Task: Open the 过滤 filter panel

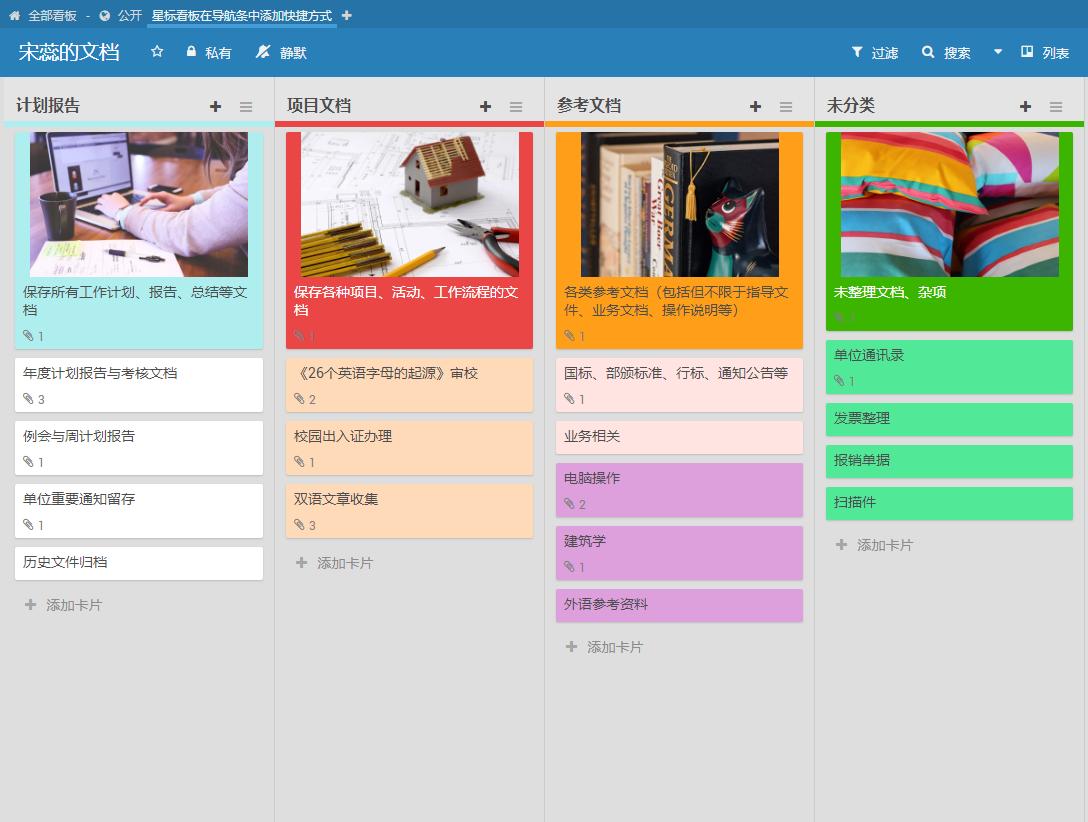Action: (x=875, y=53)
